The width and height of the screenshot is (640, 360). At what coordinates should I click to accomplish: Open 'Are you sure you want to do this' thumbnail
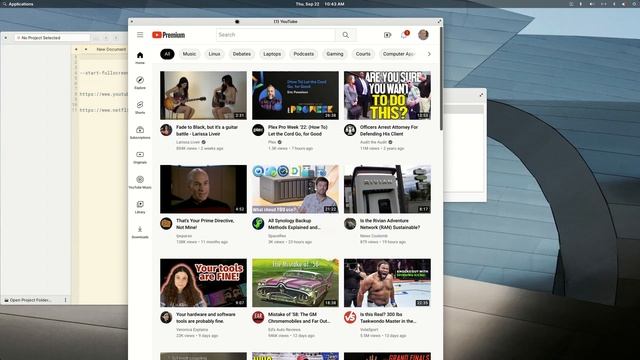coord(387,96)
